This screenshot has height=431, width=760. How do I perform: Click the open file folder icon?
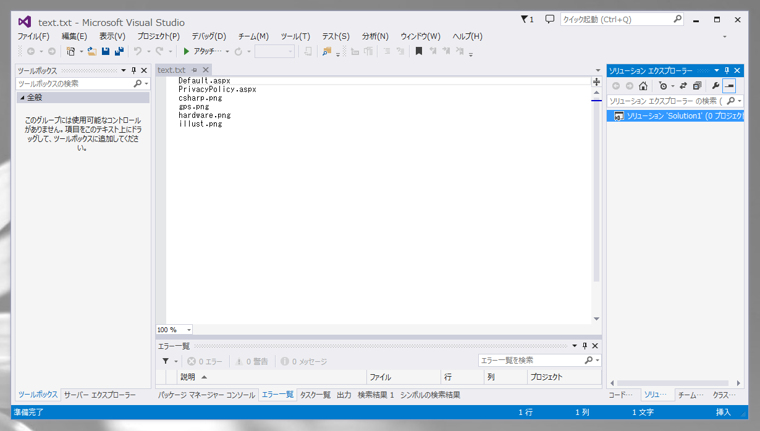92,51
